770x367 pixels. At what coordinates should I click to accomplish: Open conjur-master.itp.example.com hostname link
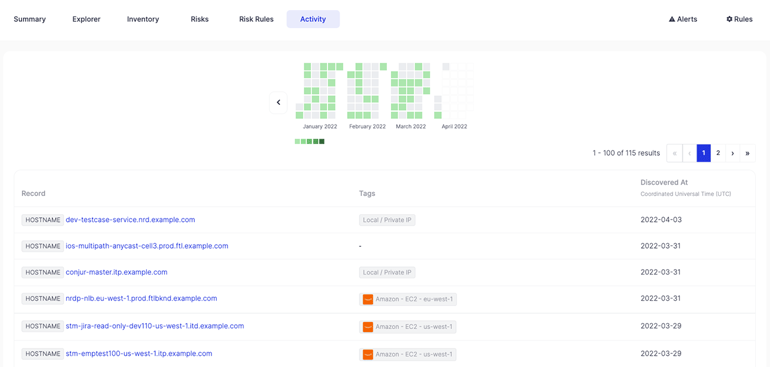coord(116,272)
